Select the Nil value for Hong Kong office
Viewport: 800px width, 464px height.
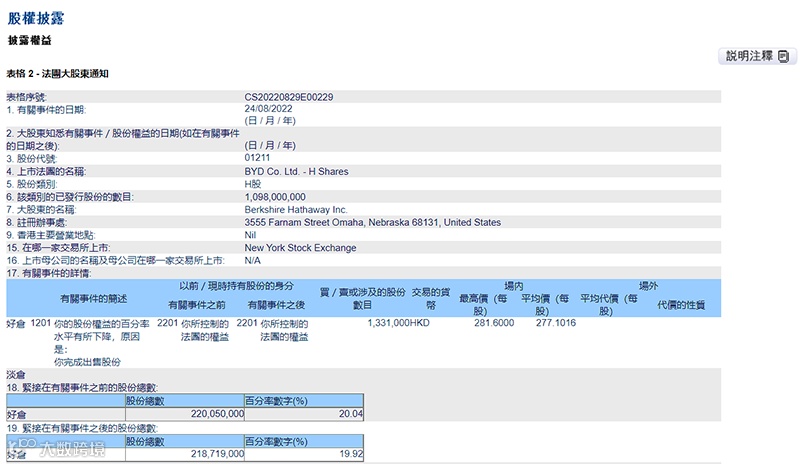pyautogui.click(x=250, y=235)
